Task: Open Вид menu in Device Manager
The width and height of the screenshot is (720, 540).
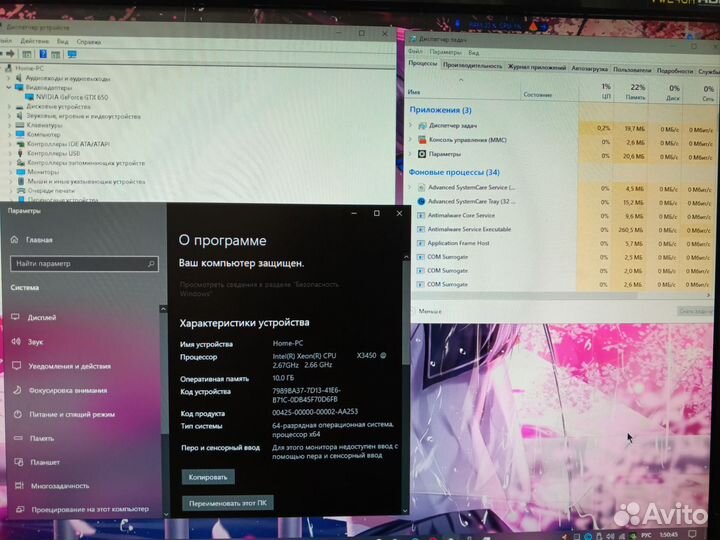Action: [62, 42]
